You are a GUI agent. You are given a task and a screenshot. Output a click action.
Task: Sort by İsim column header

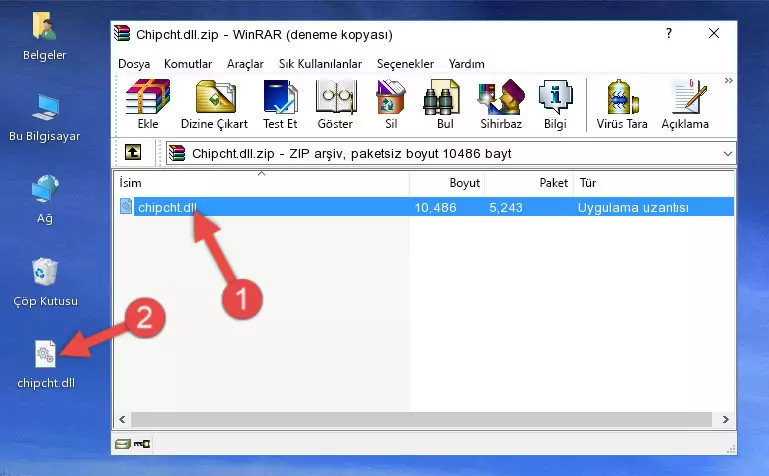[x=262, y=183]
